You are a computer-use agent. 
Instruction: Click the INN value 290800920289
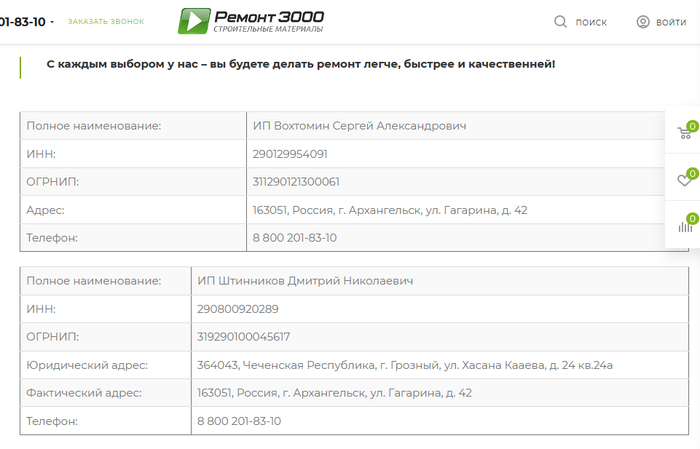coord(237,309)
